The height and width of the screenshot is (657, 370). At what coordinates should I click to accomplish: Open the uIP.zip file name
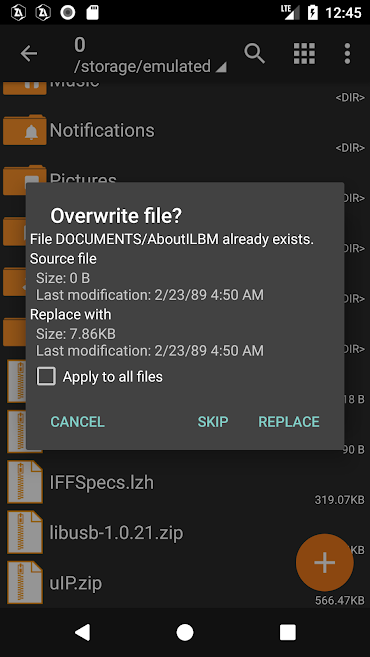point(76,583)
